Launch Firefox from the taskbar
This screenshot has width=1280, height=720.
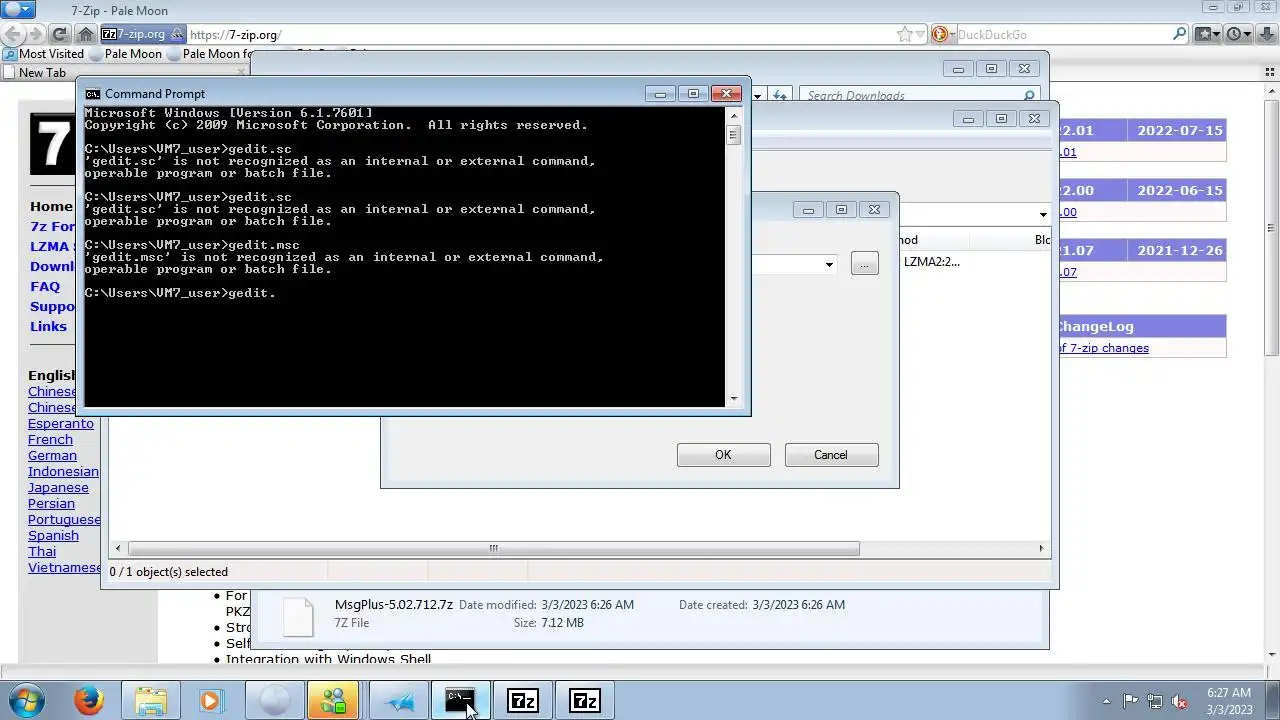(x=89, y=700)
